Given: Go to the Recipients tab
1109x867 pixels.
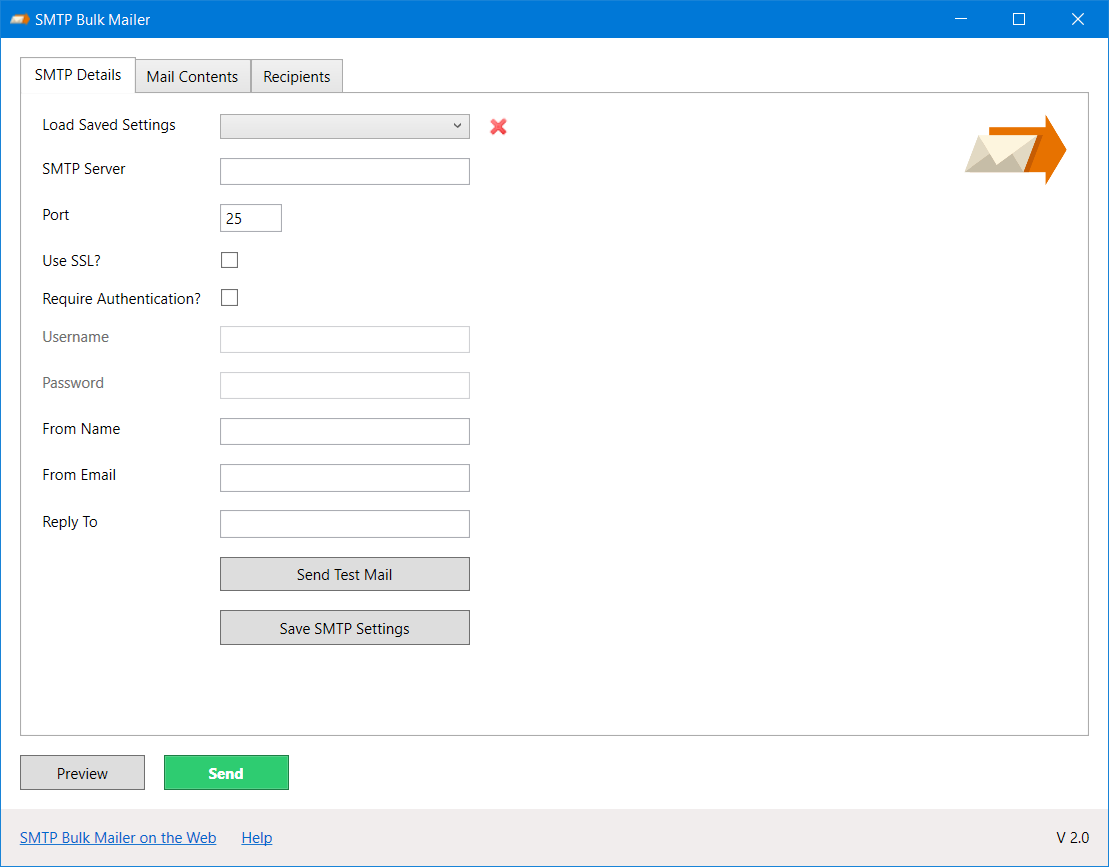Looking at the screenshot, I should point(297,76).
